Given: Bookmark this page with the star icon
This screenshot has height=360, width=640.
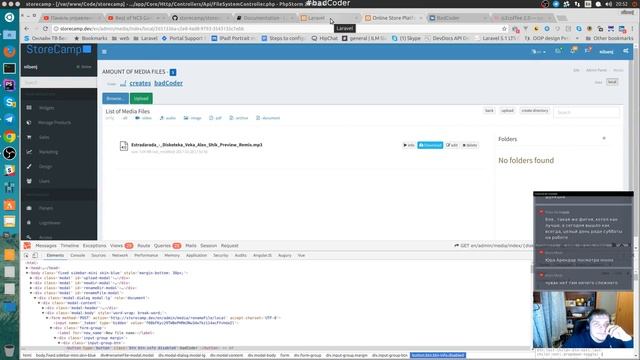Looking at the screenshot, I should [504, 29].
